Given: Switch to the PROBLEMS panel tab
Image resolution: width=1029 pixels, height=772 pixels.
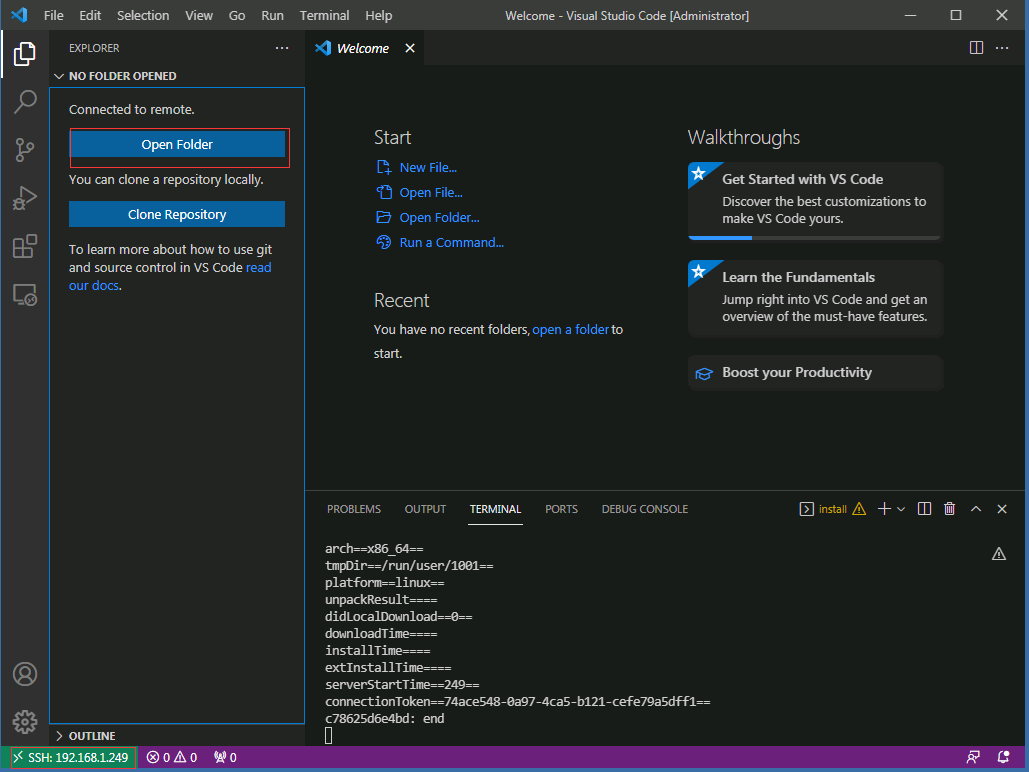Looking at the screenshot, I should point(354,509).
